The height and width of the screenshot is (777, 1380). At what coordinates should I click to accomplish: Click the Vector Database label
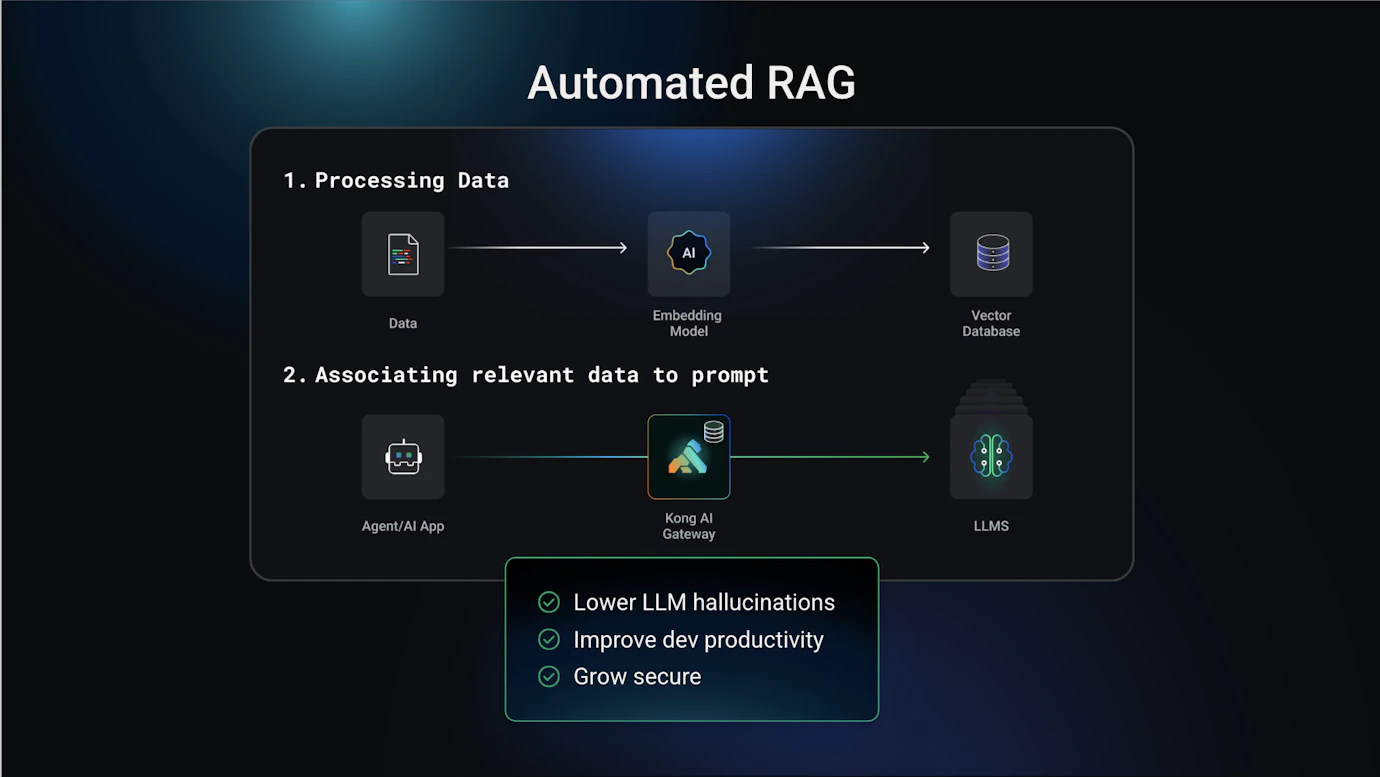tap(991, 323)
